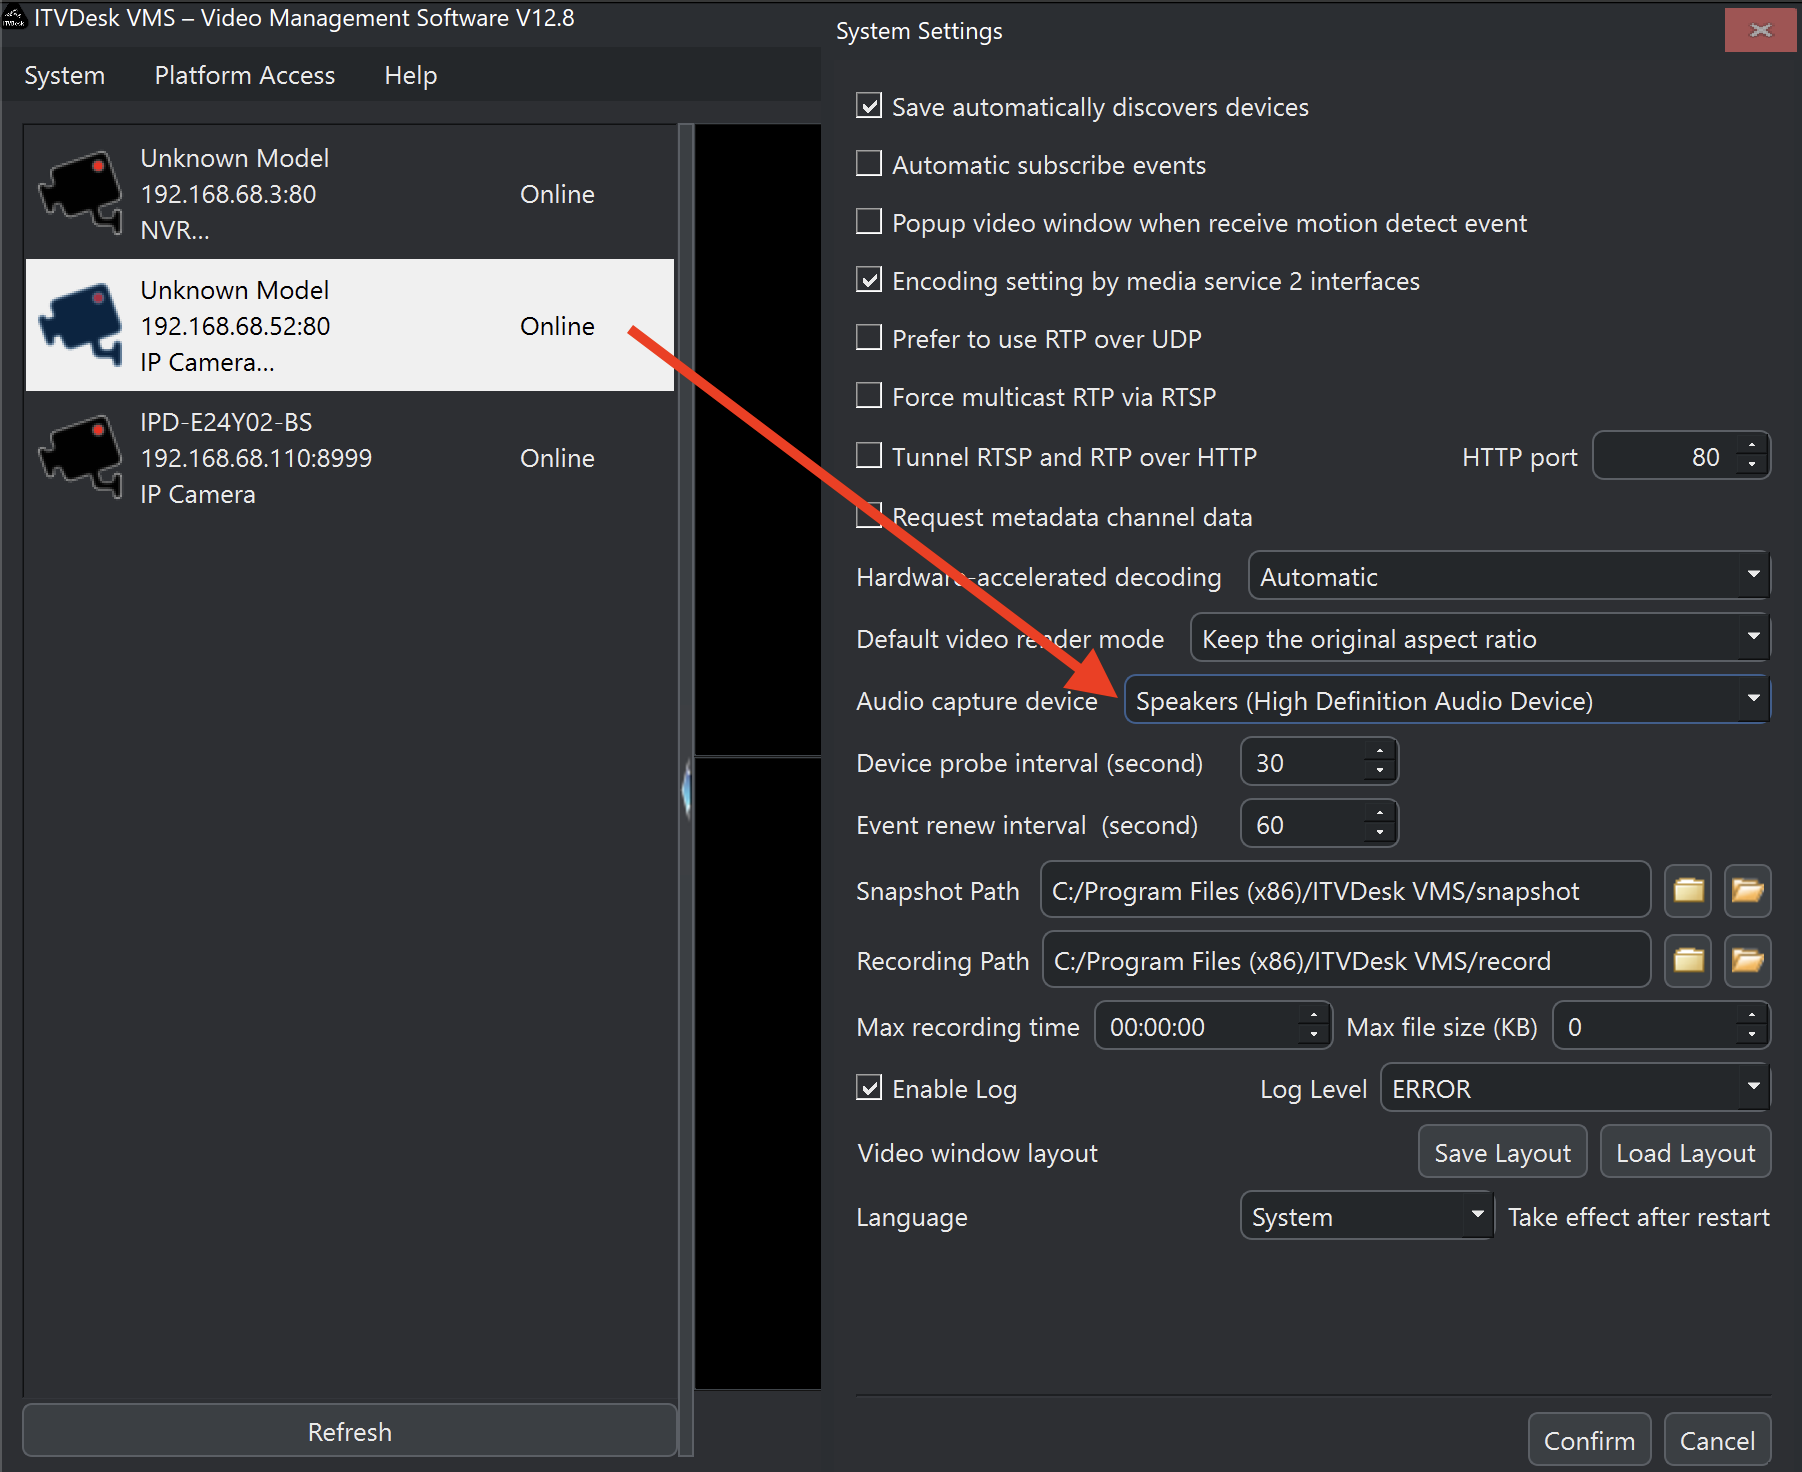Click the camera icon of IPD-E24Y02-BS device
This screenshot has width=1802, height=1472.
81,456
